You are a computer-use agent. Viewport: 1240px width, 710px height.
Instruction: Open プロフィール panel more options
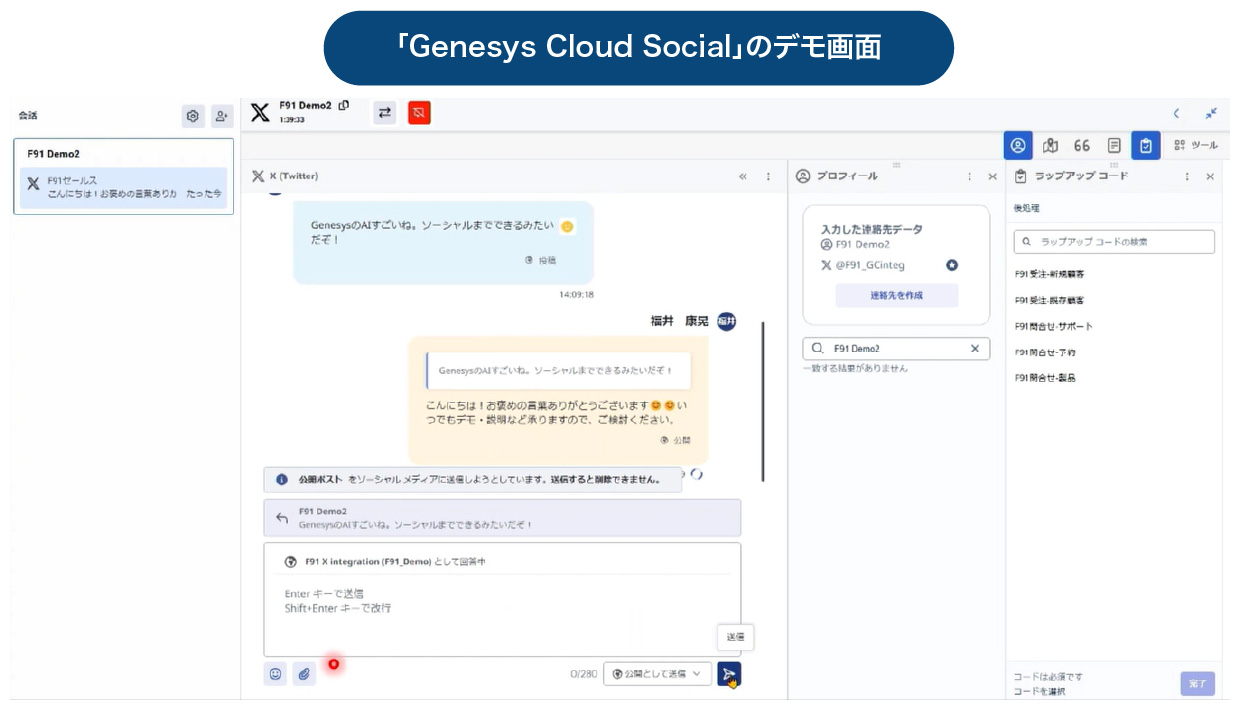point(969,176)
